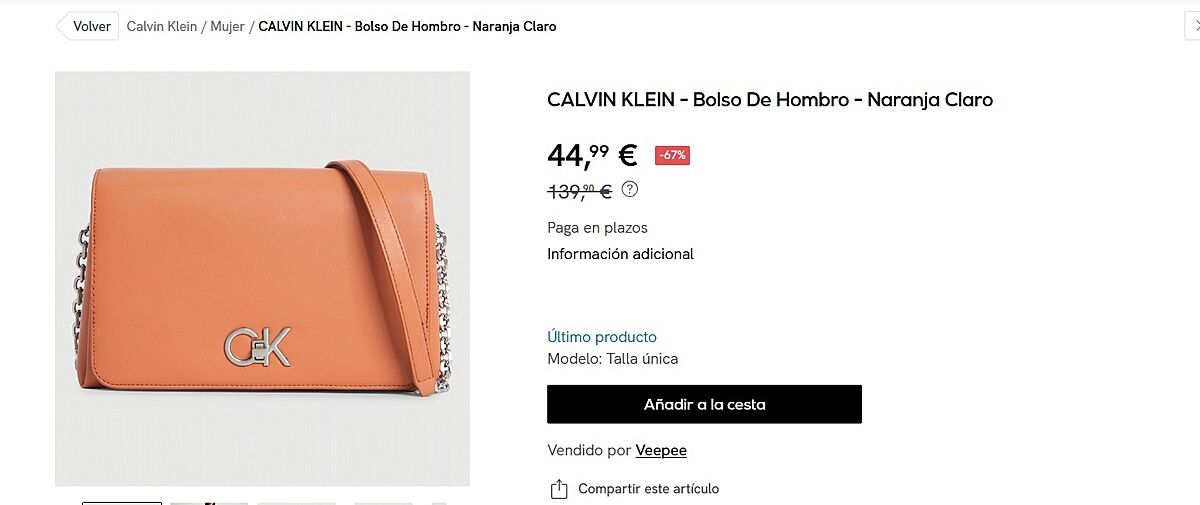Open the Calvin Klein breadcrumb link

pos(161,27)
